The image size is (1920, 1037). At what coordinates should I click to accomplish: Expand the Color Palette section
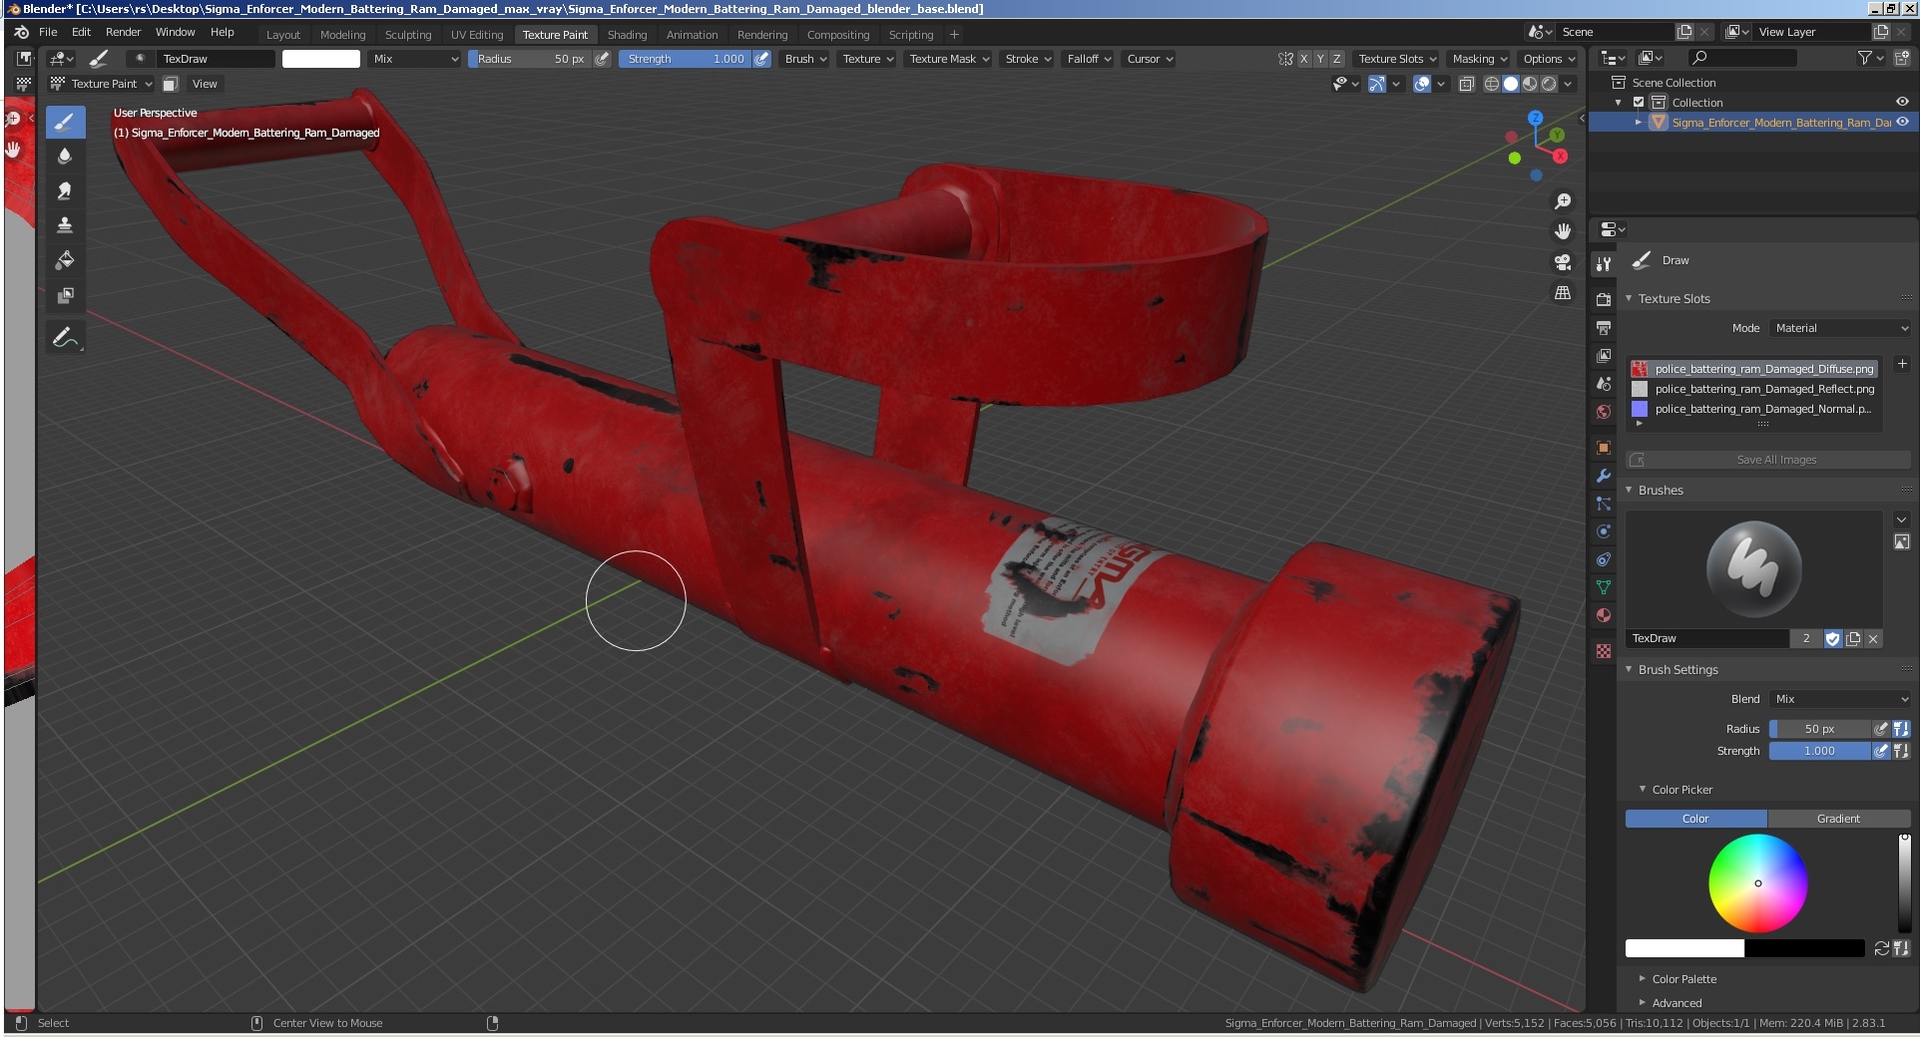[1683, 979]
